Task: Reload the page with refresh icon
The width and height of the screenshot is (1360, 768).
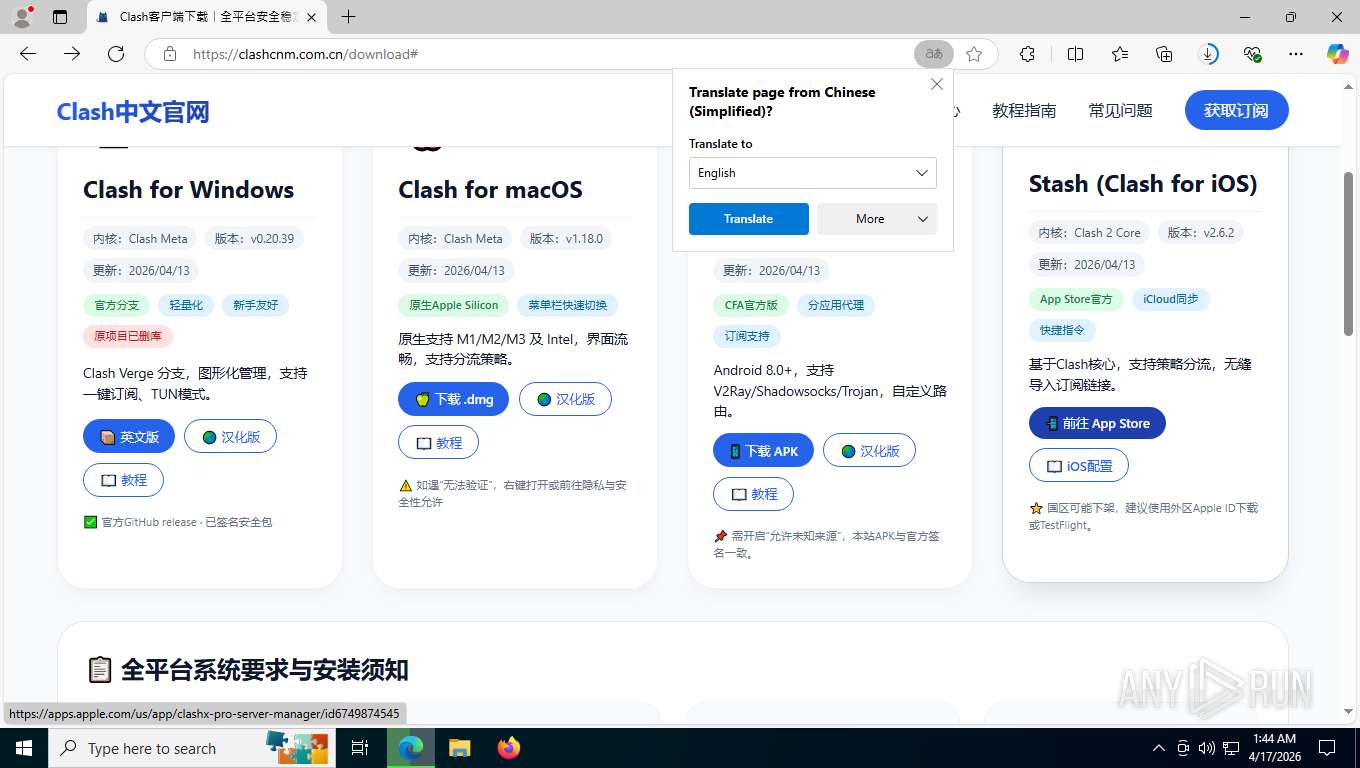Action: [x=116, y=54]
